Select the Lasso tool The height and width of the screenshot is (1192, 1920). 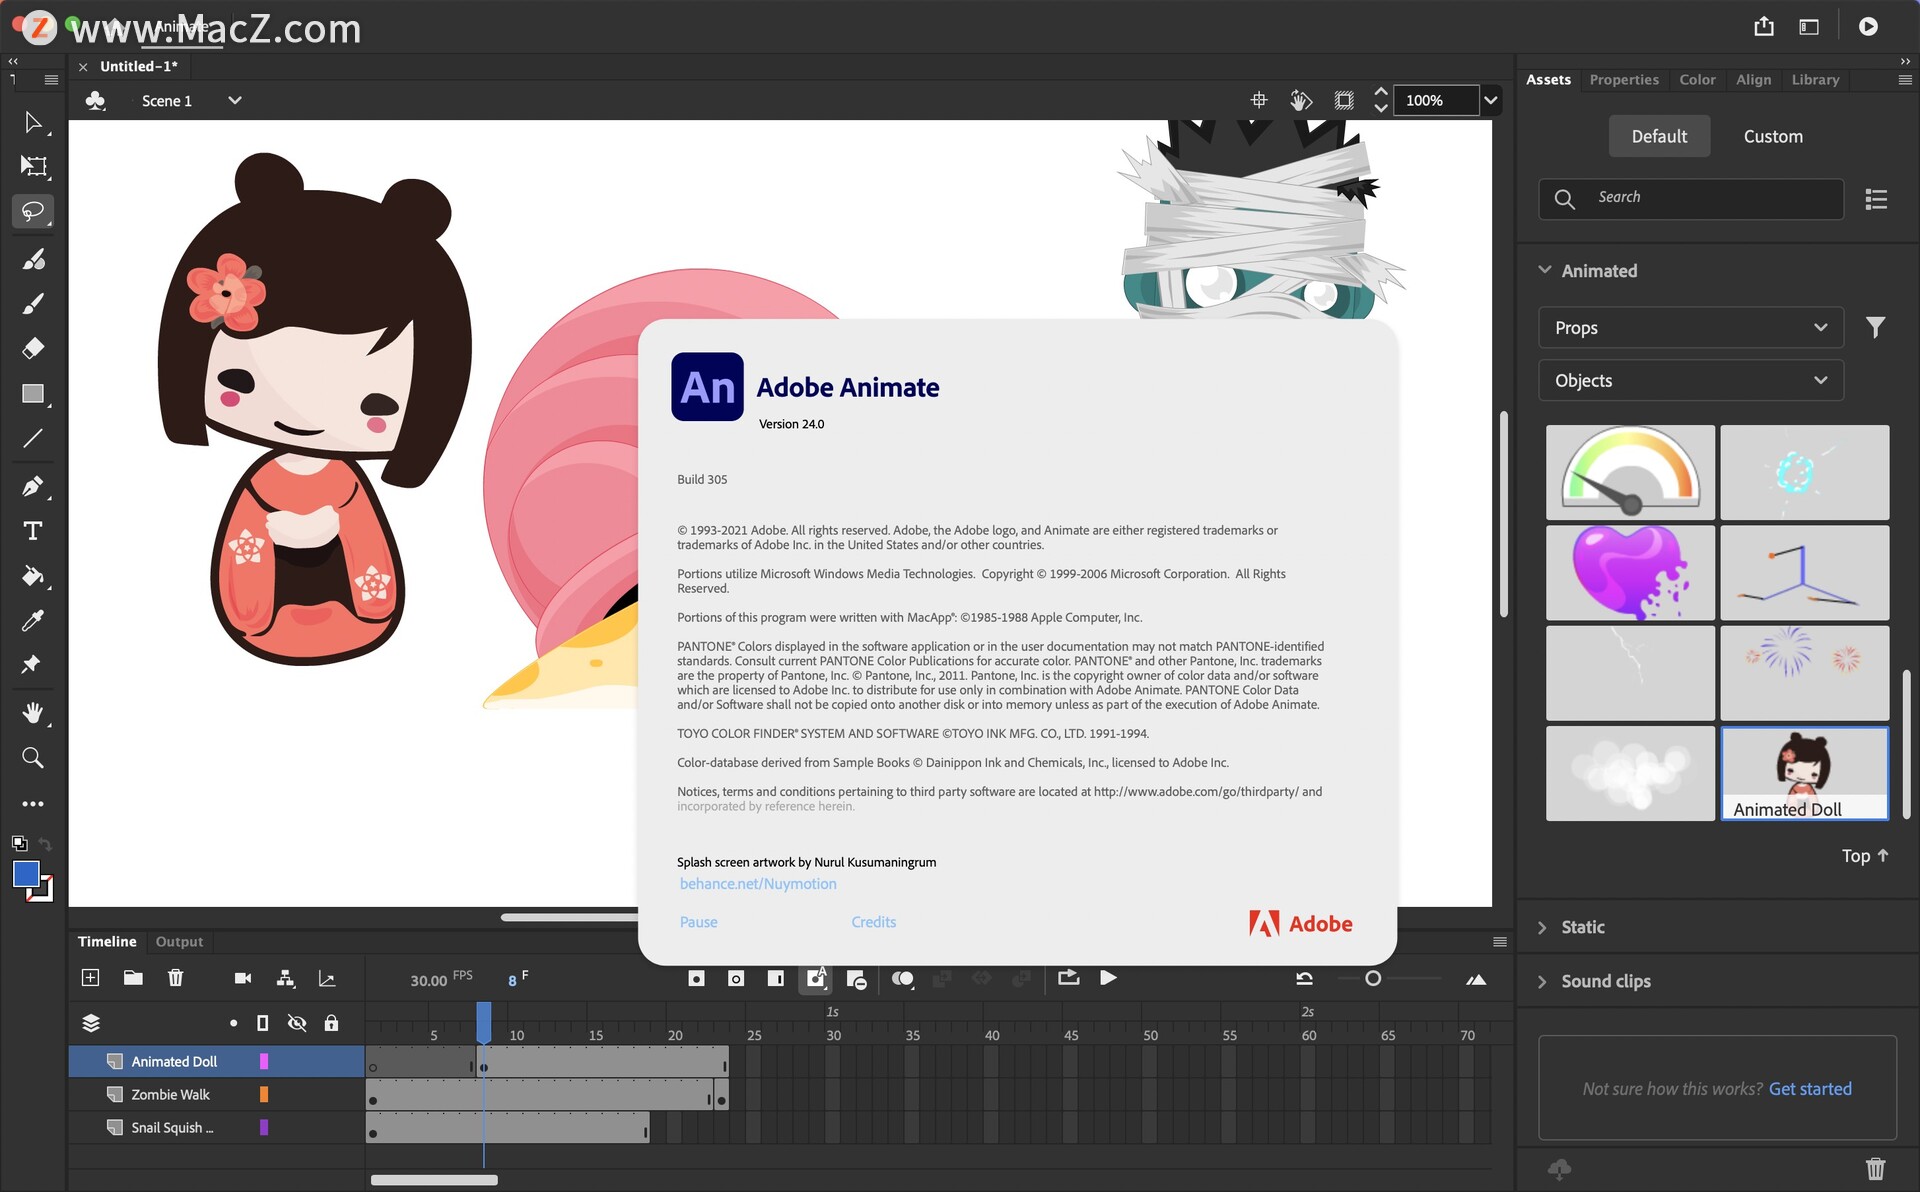tap(33, 211)
